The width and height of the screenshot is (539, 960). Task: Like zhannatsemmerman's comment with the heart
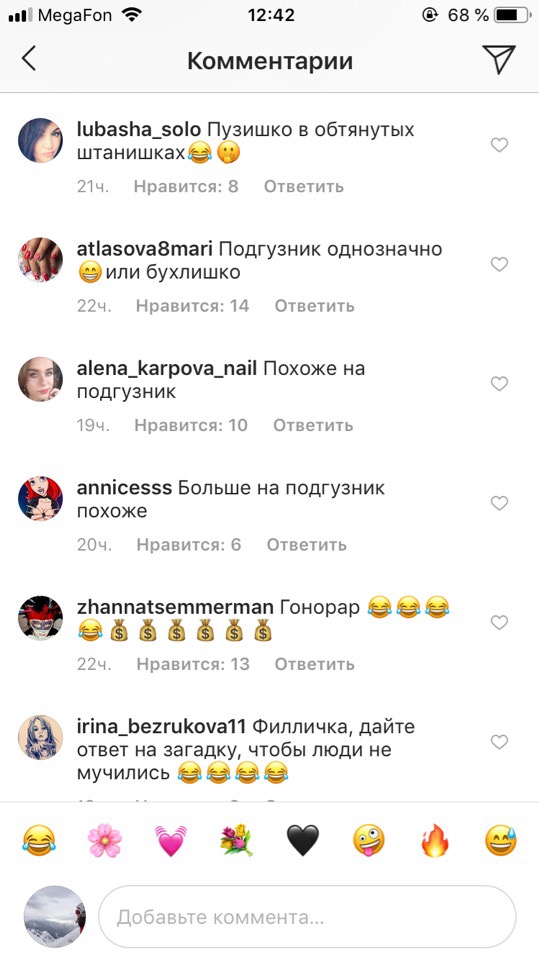(500, 623)
